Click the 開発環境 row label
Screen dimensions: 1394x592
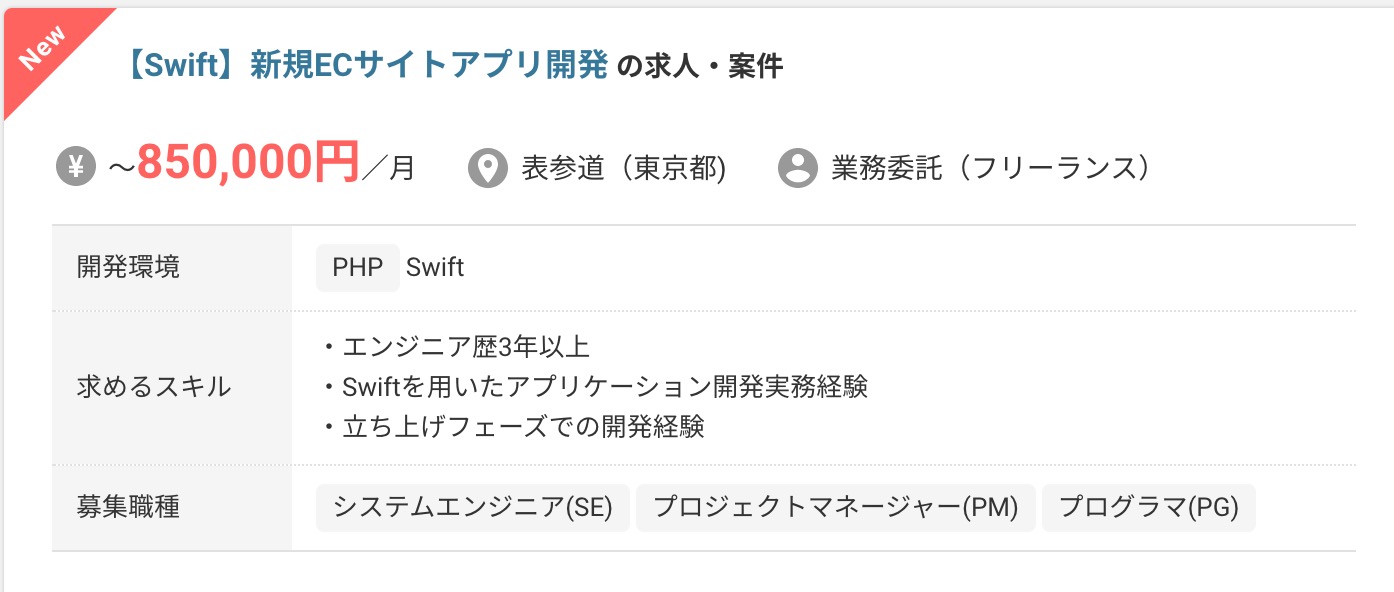tap(129, 268)
